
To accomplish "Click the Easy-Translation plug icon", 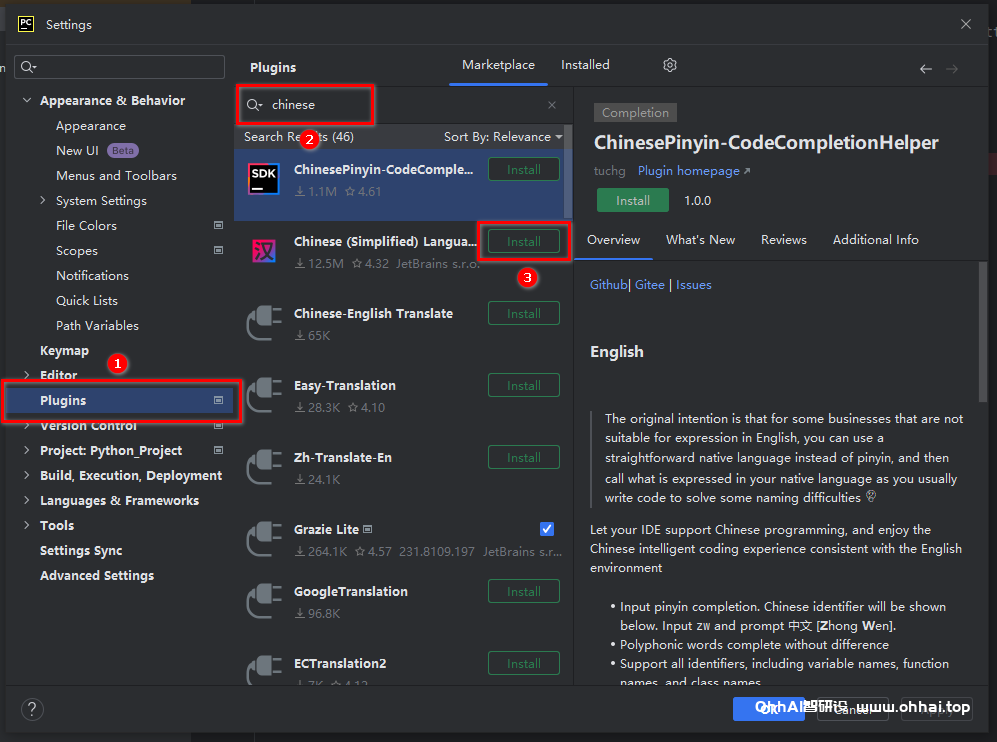I will click(x=264, y=394).
